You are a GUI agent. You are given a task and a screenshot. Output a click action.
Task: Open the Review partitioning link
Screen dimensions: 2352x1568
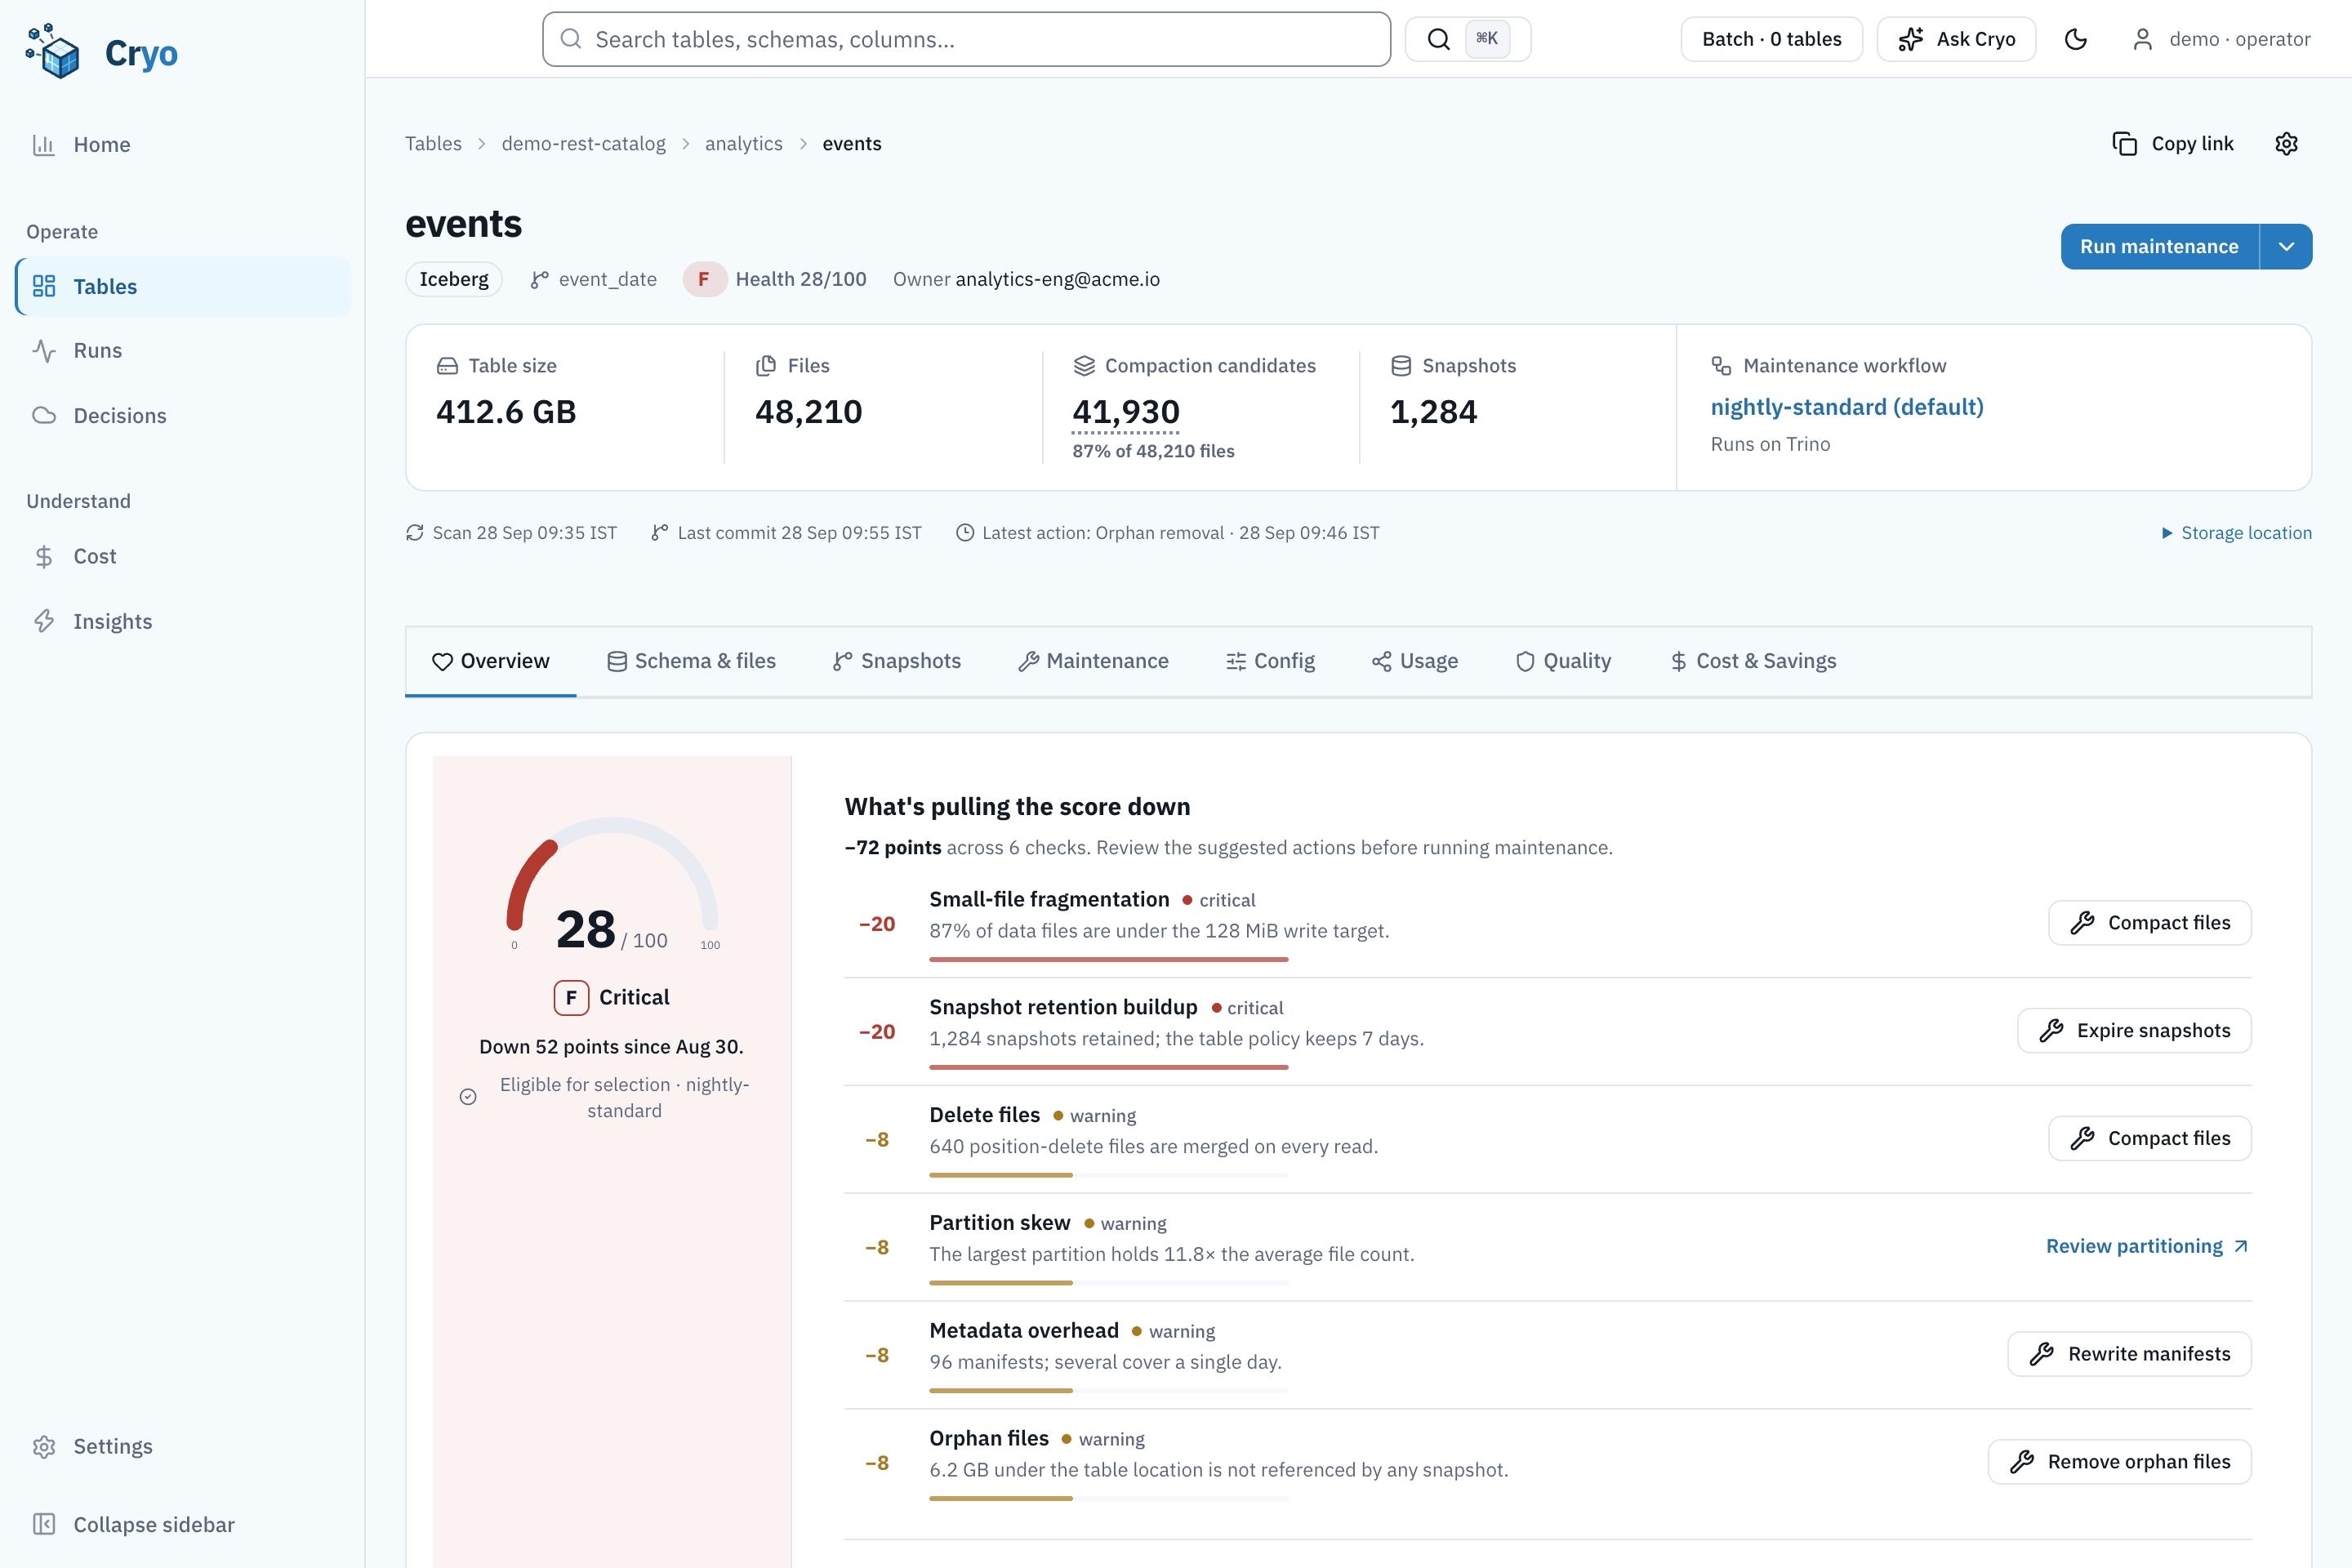tap(2146, 1246)
